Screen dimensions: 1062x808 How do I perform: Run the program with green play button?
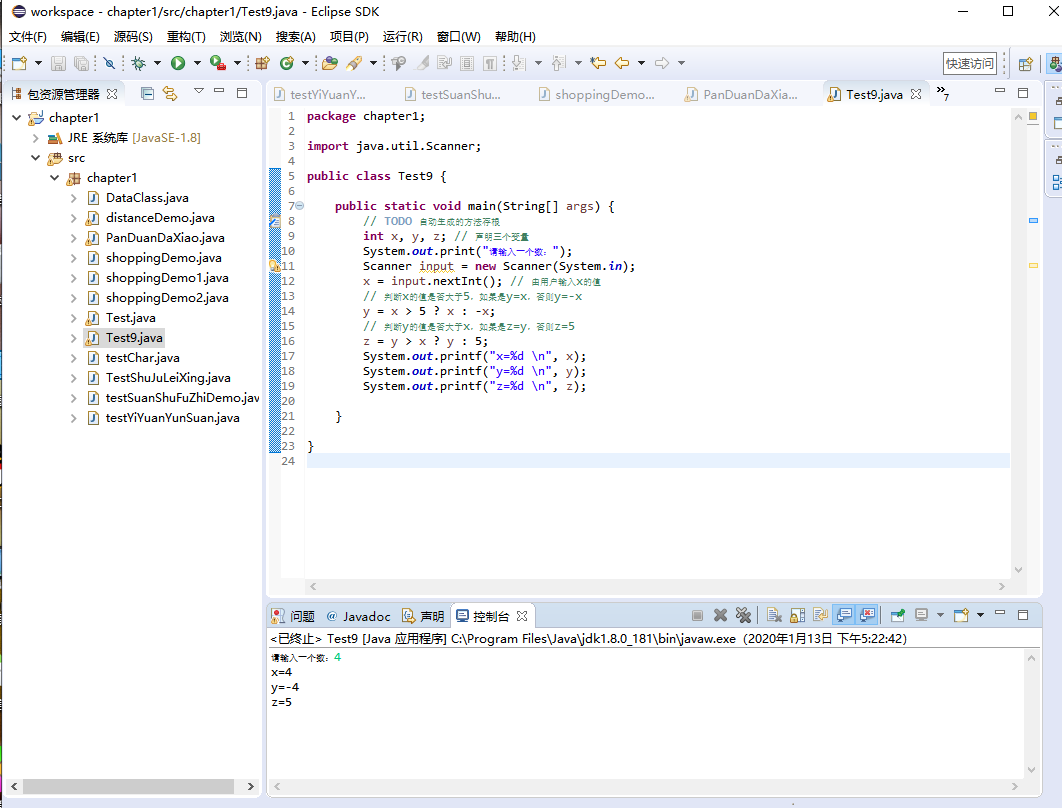tap(177, 63)
